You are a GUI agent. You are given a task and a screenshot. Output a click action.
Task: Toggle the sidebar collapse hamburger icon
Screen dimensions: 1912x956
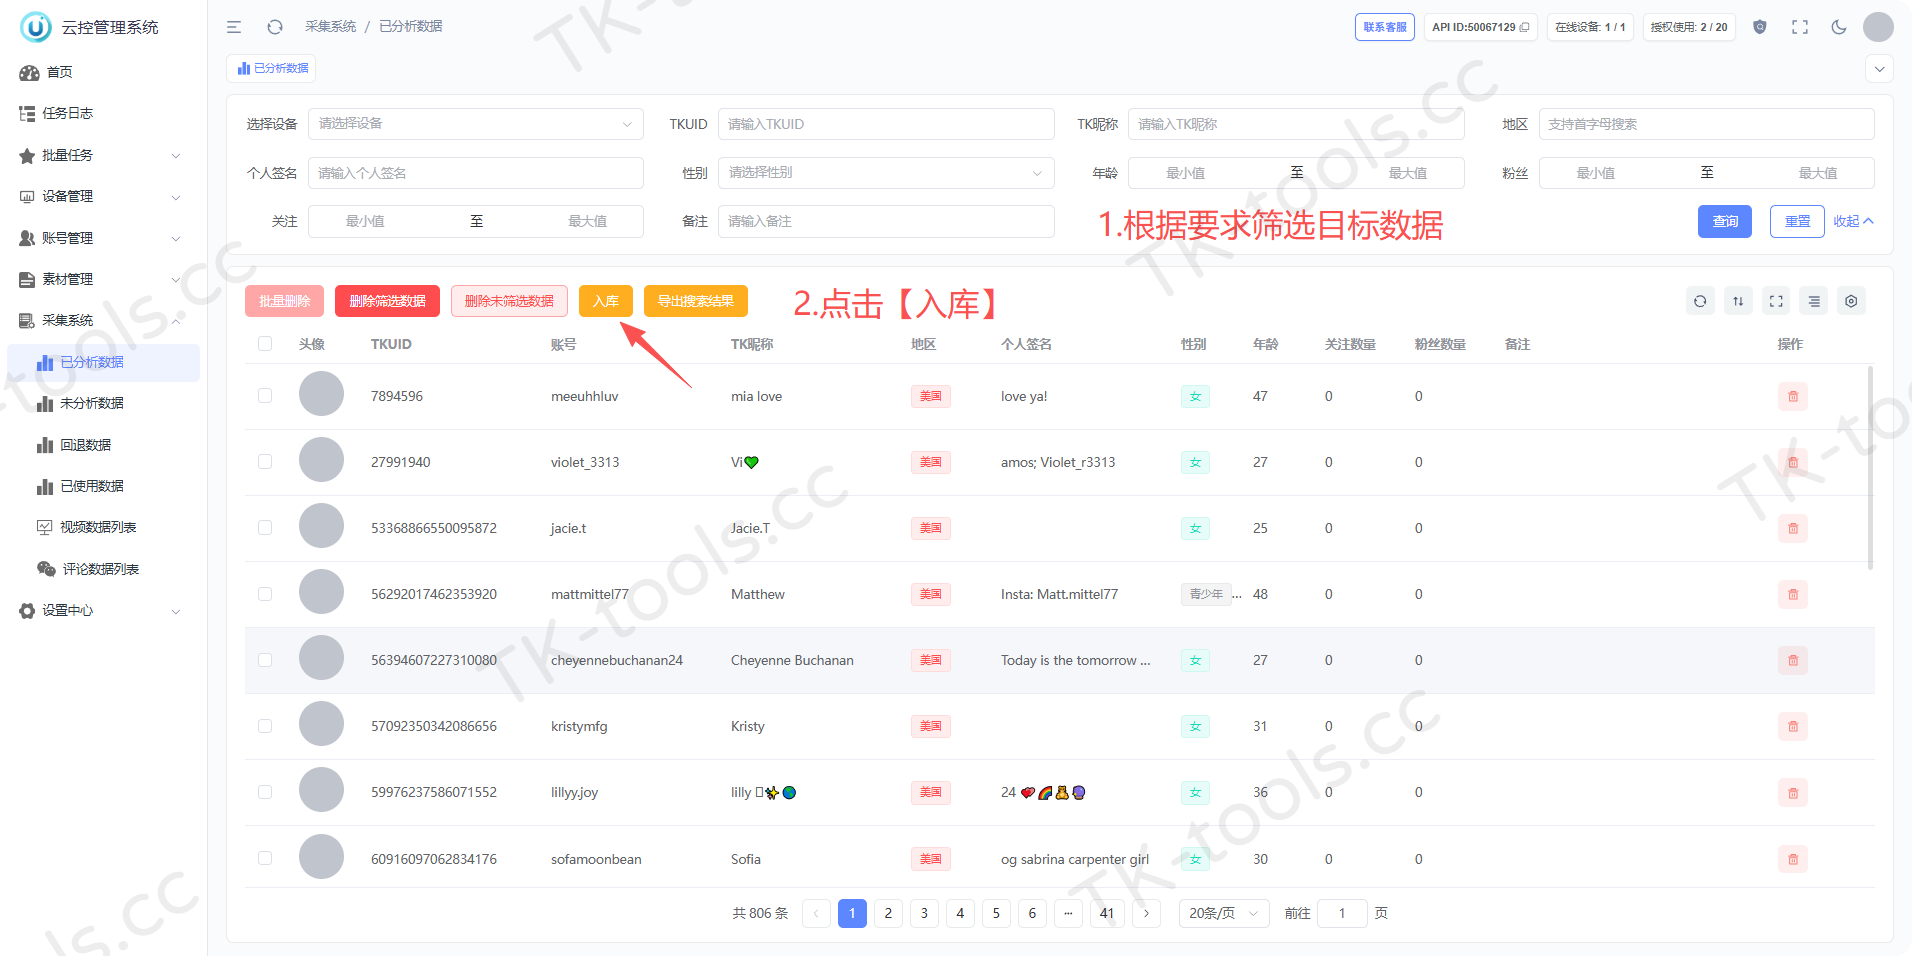tap(234, 27)
